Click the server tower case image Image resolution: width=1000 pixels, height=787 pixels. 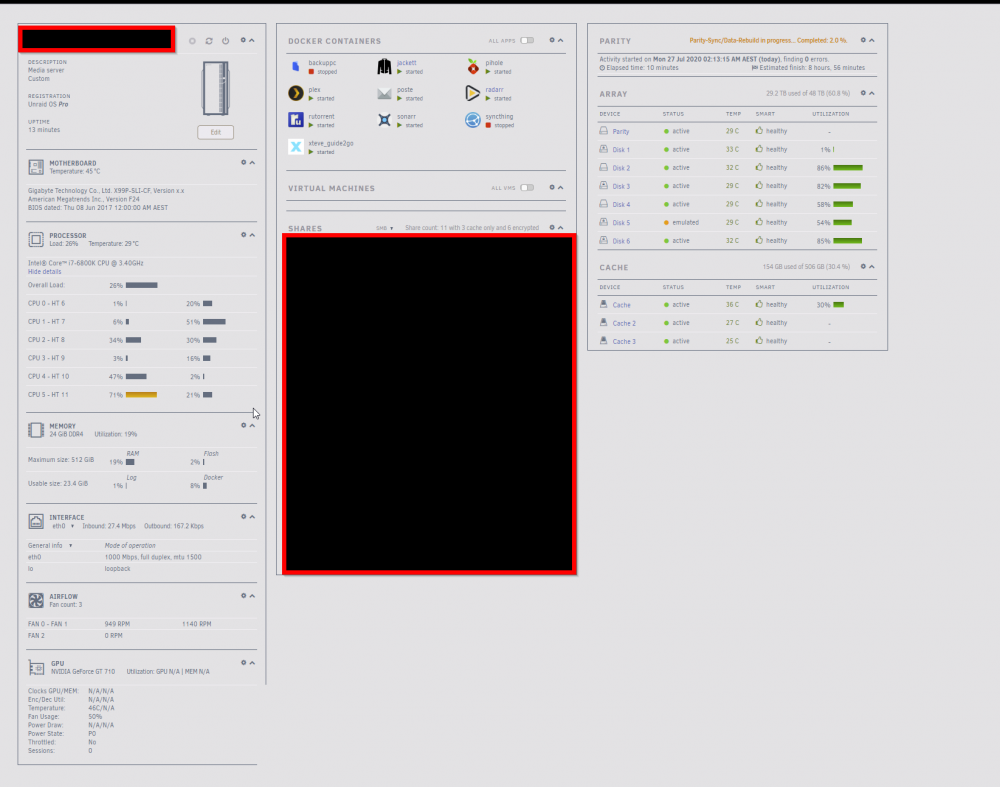click(216, 88)
